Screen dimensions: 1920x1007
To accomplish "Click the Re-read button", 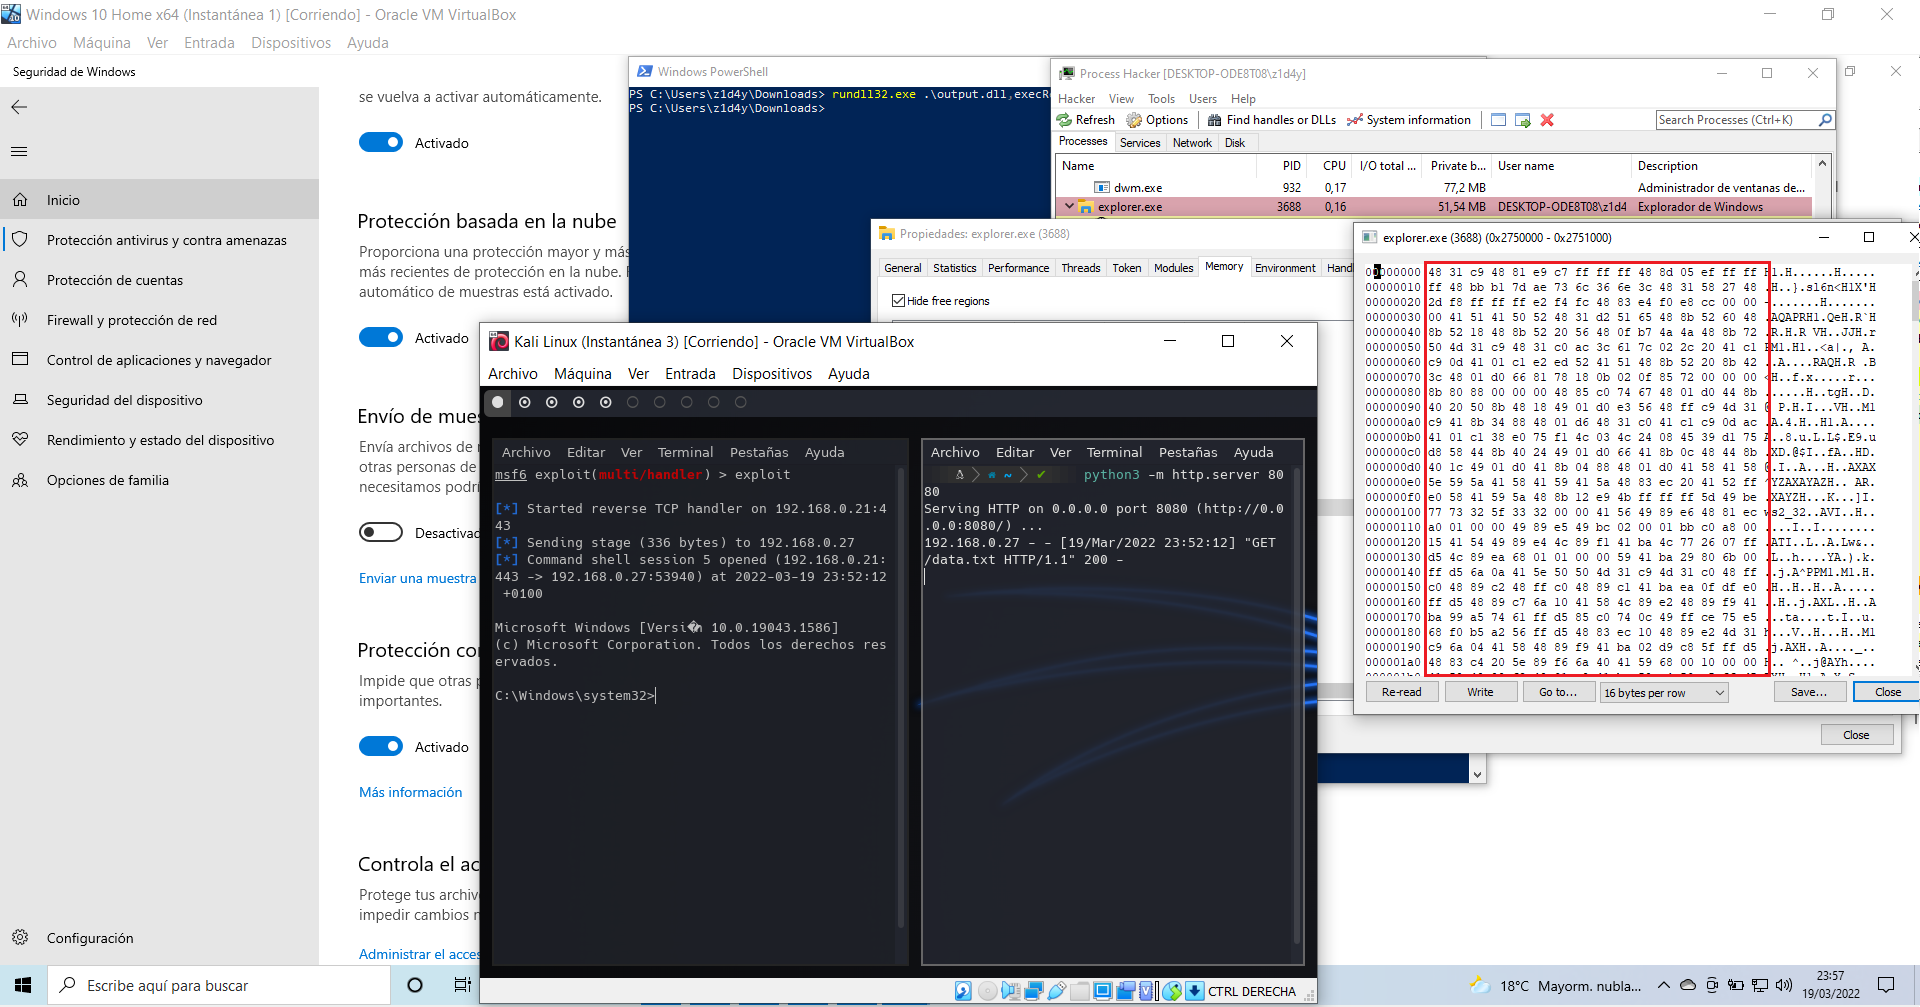I will point(1401,692).
